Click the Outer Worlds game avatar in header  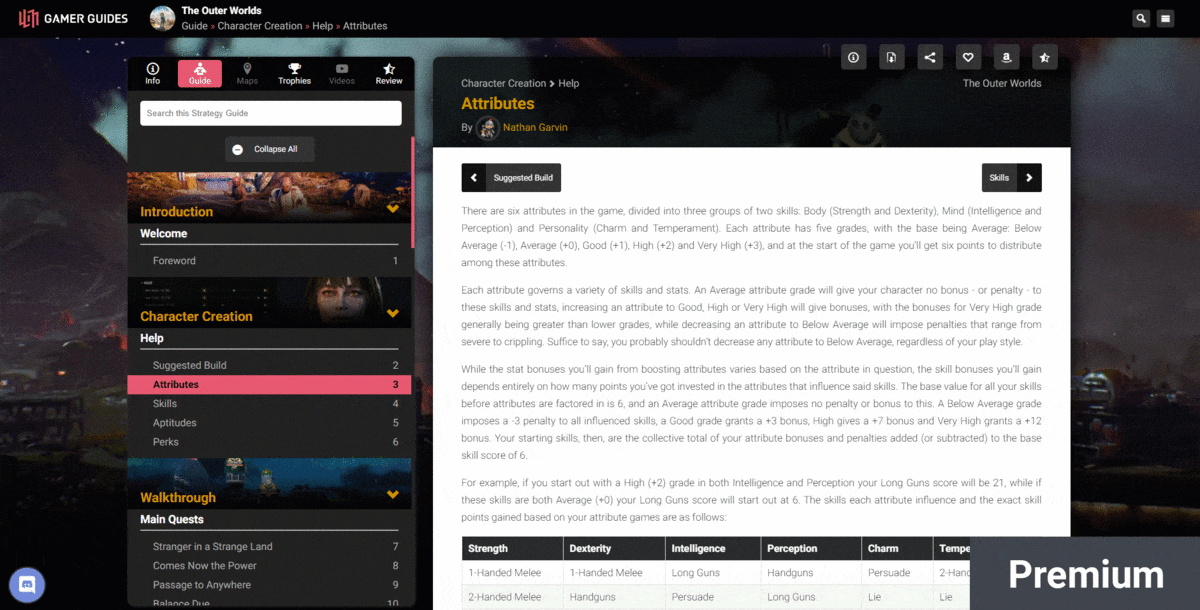162,18
